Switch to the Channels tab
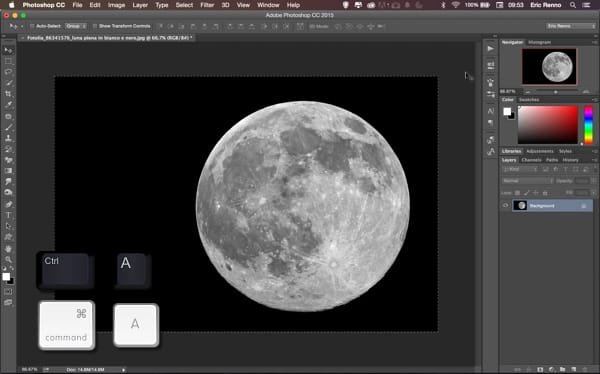The width and height of the screenshot is (600, 374). pyautogui.click(x=531, y=160)
